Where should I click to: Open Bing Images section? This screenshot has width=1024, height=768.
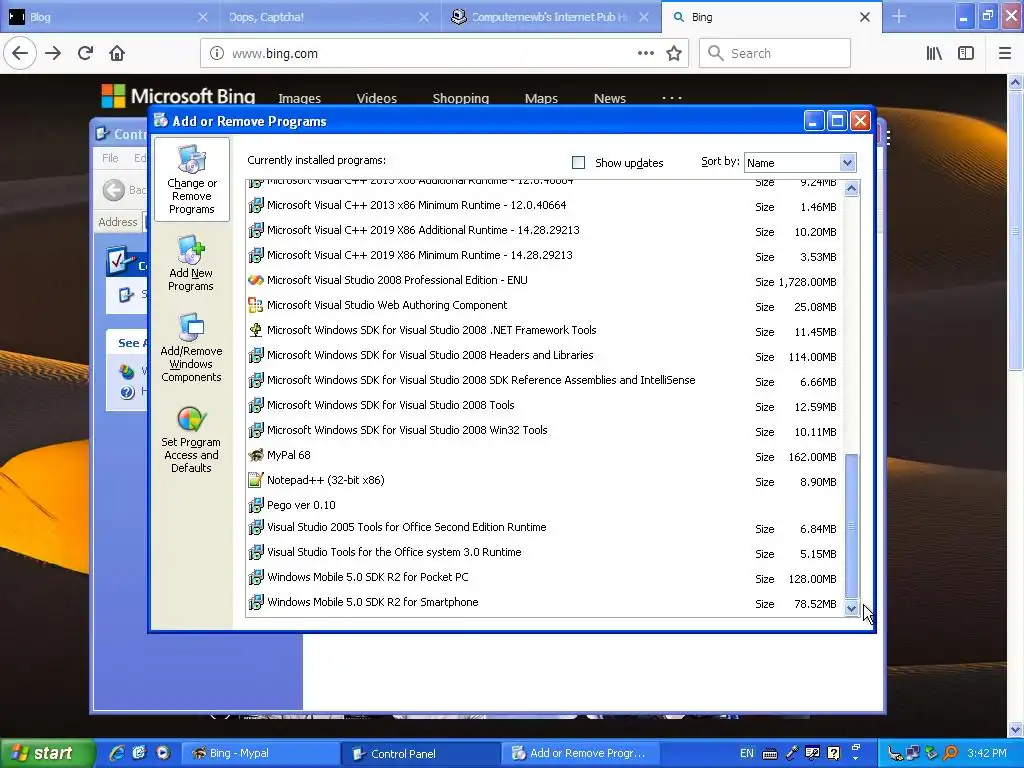[x=299, y=98]
